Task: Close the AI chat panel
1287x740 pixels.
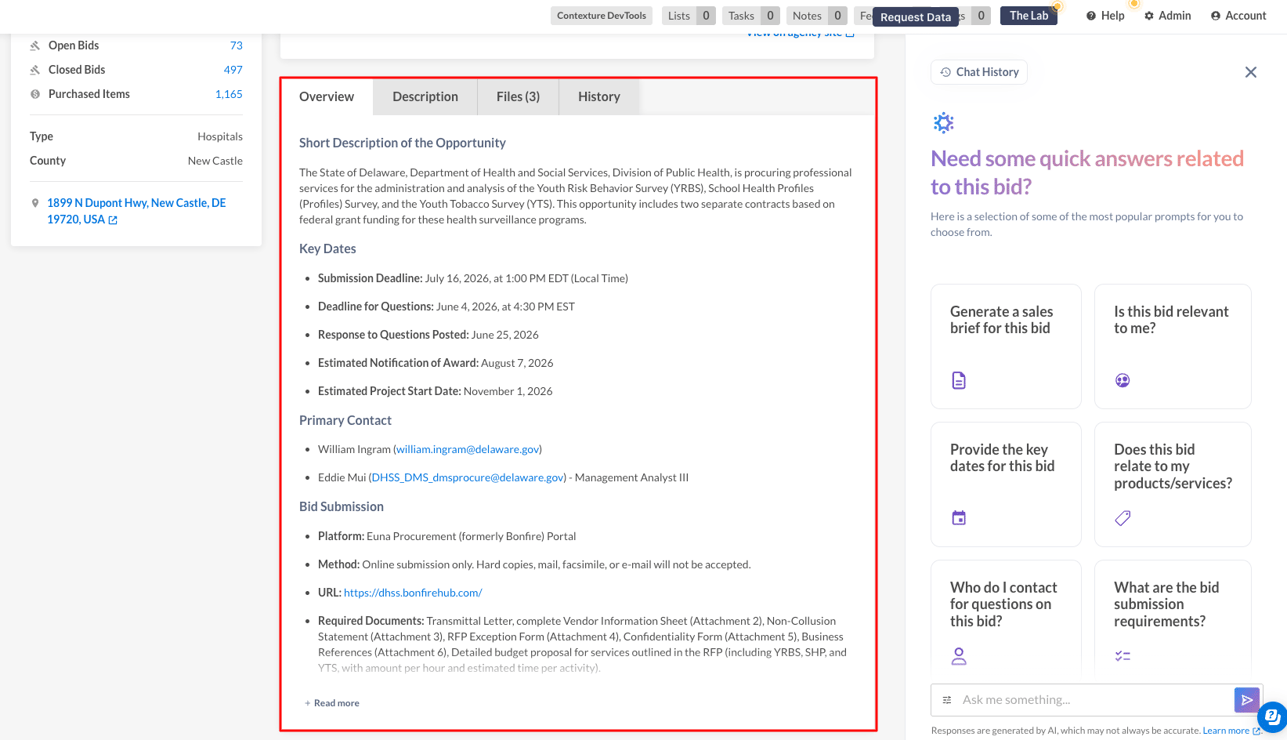Action: pos(1250,72)
